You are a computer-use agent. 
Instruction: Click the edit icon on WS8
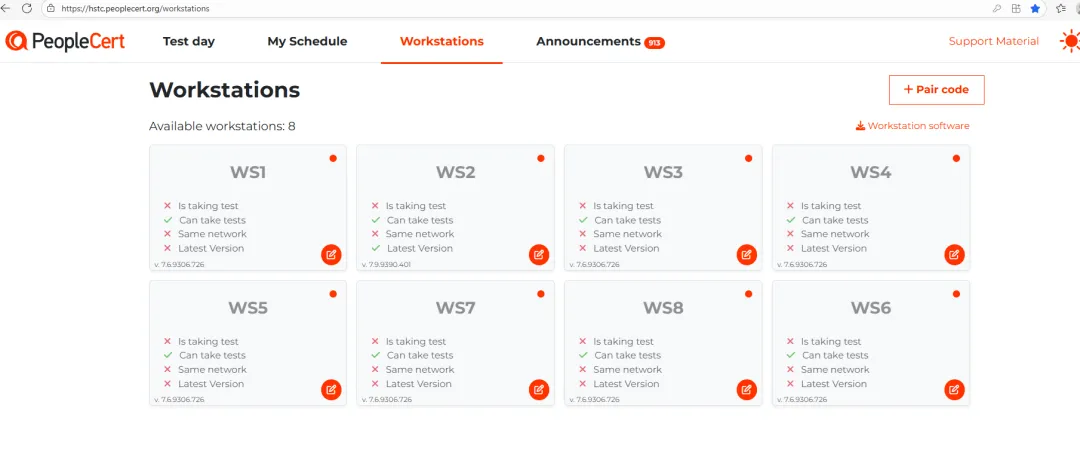746,389
